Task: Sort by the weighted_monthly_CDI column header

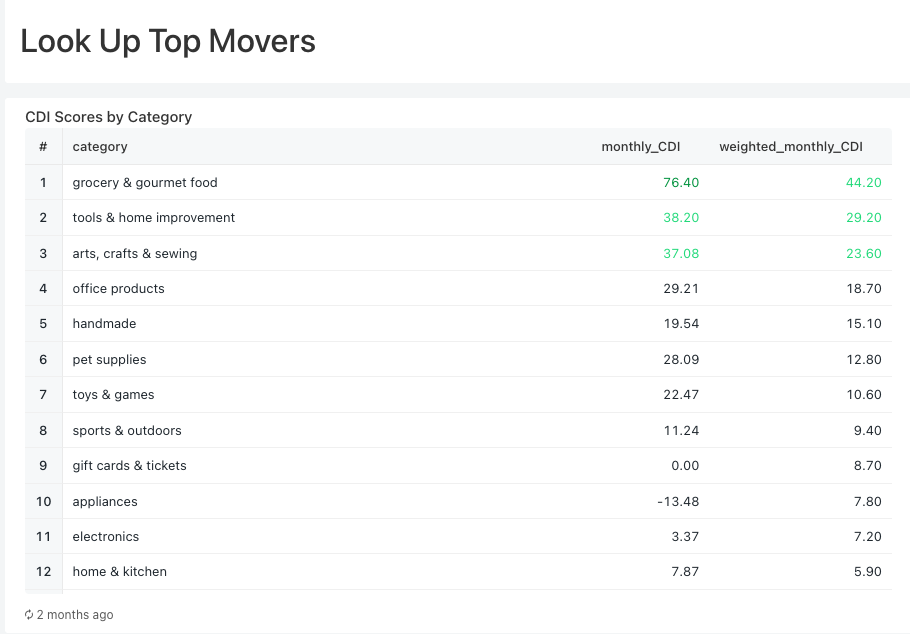Action: click(x=790, y=147)
